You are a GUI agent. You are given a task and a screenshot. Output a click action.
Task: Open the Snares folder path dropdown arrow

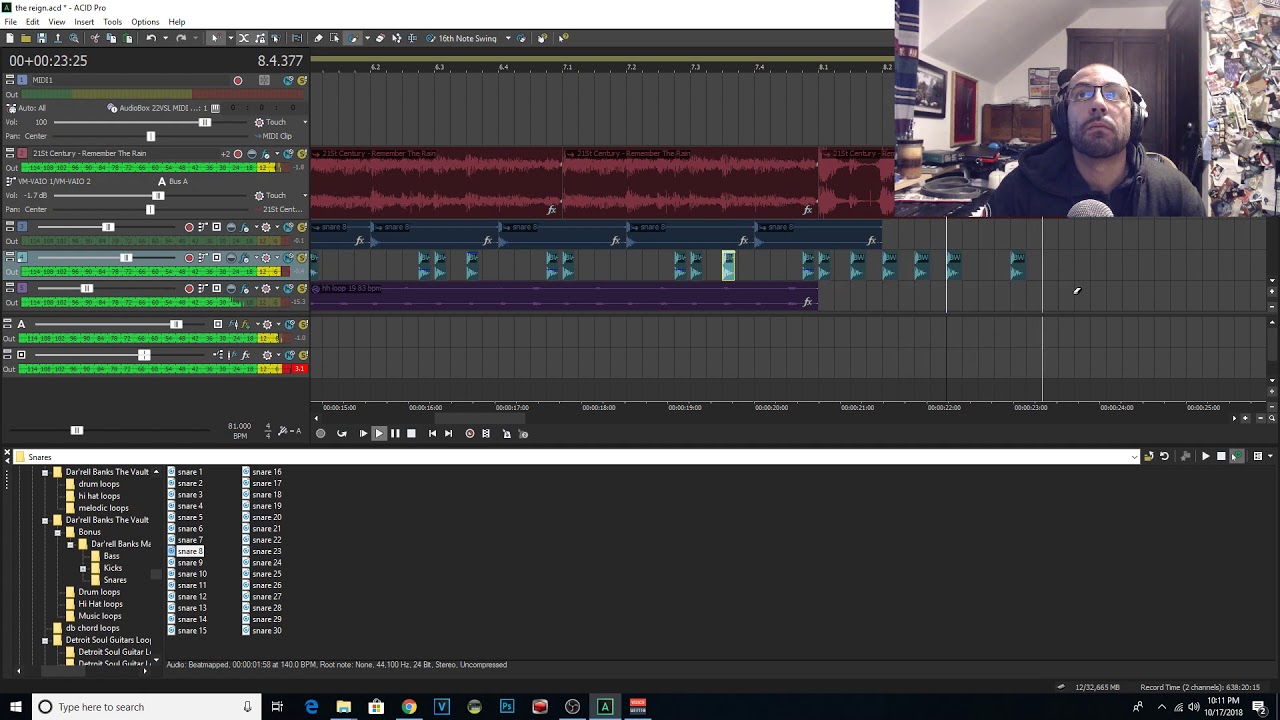[x=1134, y=457]
